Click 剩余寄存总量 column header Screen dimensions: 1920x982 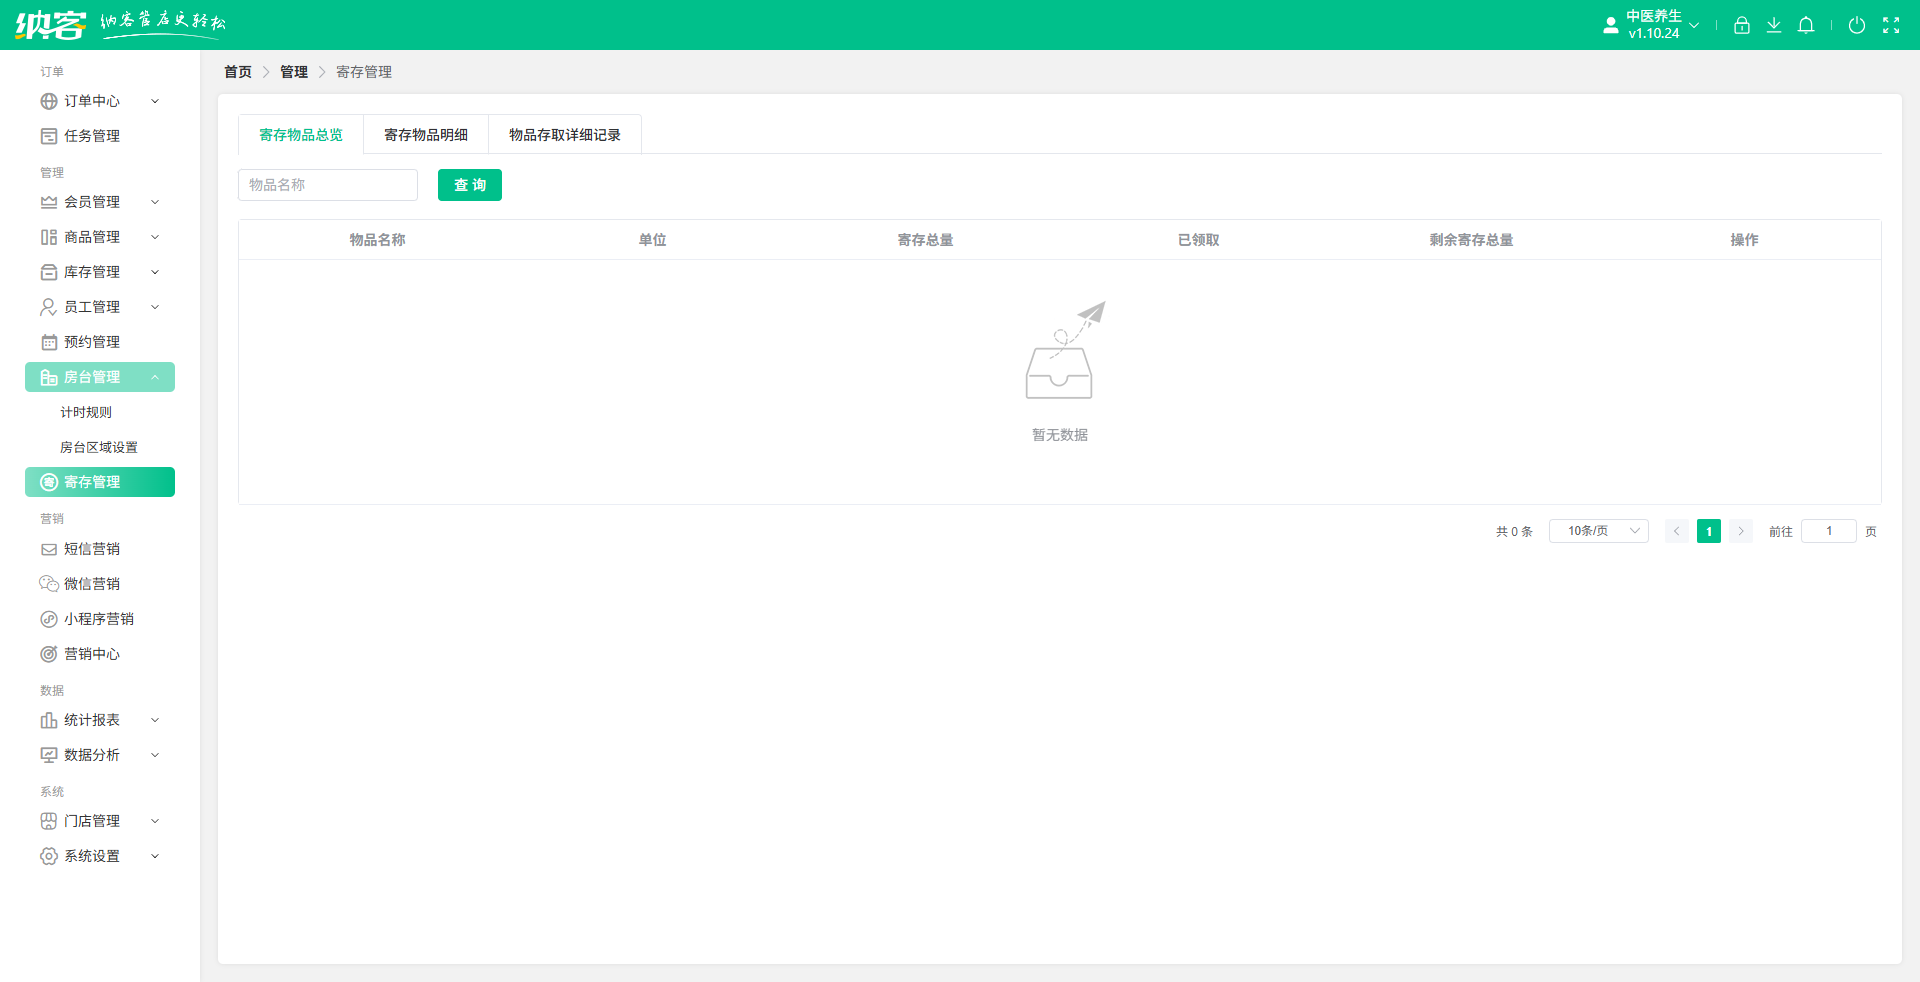[1471, 240]
